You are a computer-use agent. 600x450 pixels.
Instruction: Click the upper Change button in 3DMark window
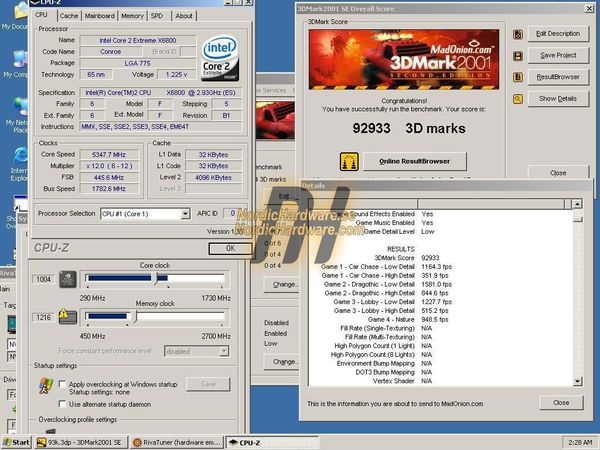tap(283, 284)
